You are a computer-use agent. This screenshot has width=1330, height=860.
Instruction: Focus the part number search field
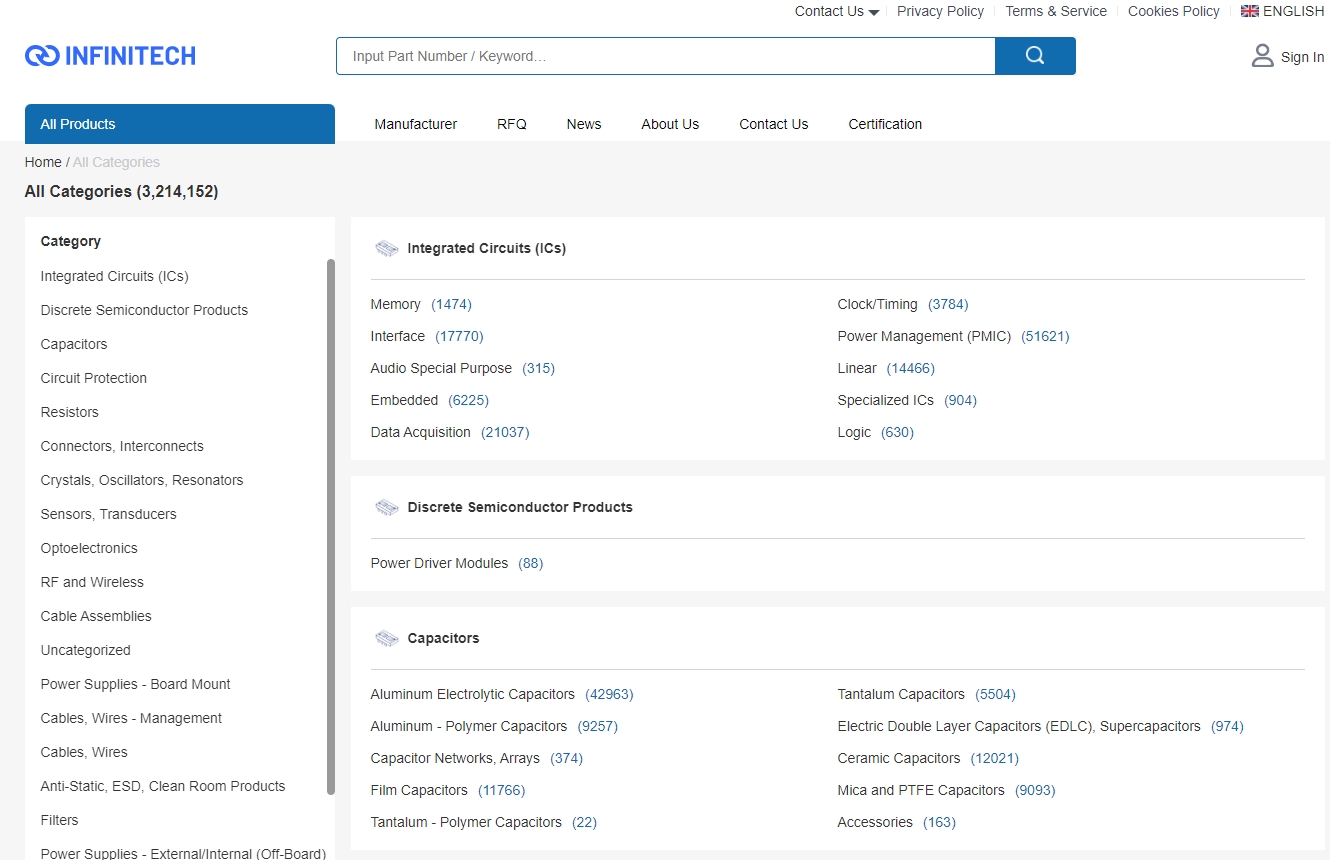[665, 56]
